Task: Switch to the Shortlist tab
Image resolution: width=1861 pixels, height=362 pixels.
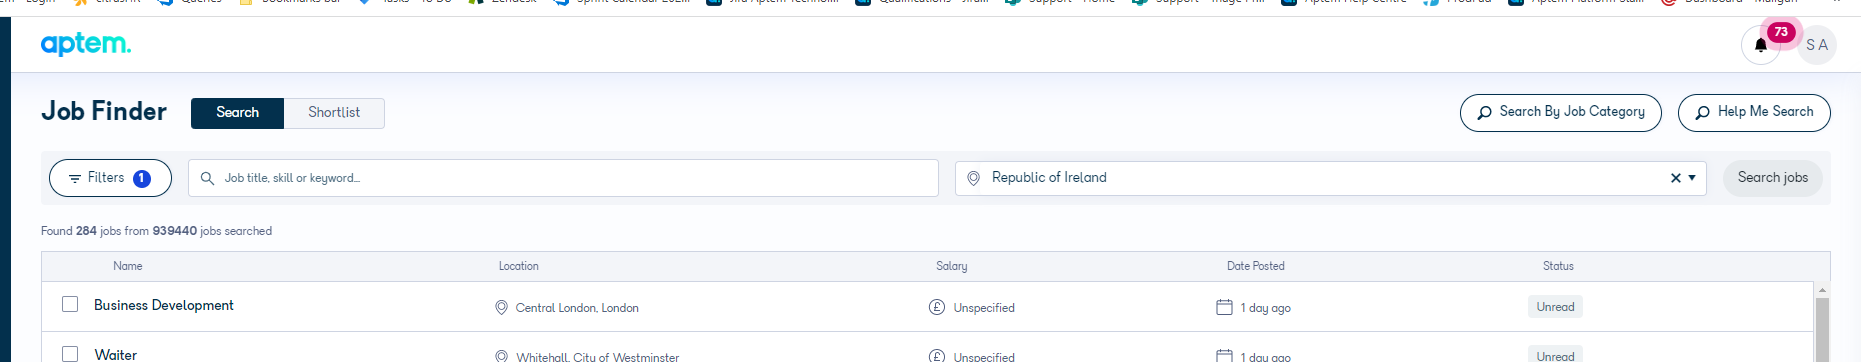Action: point(334,113)
